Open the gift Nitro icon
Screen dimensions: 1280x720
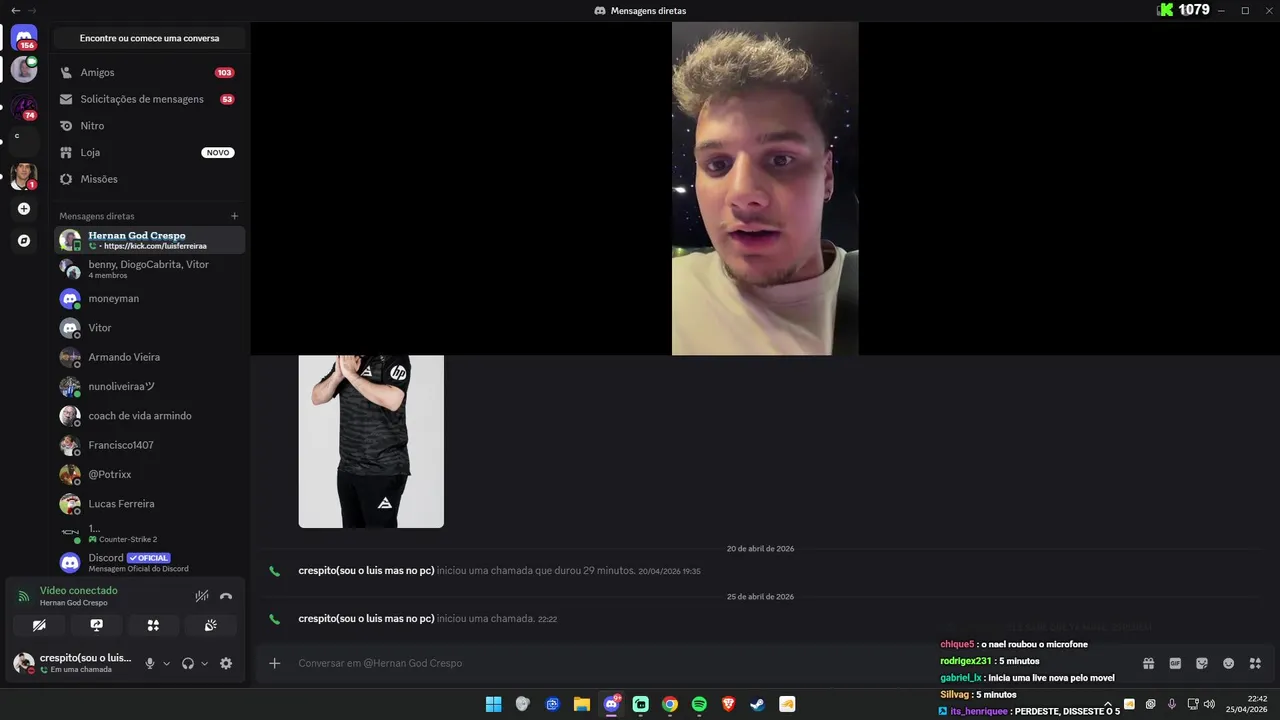[1148, 663]
